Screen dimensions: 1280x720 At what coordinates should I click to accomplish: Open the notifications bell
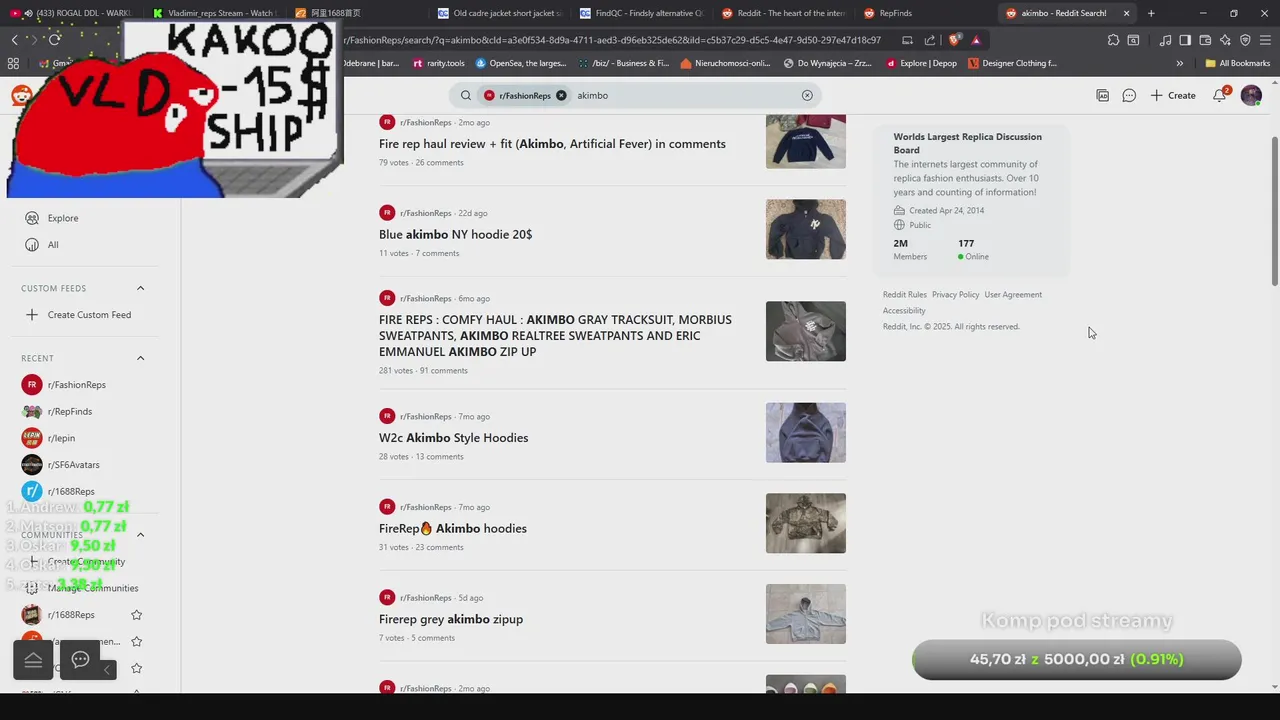[x=1220, y=95]
